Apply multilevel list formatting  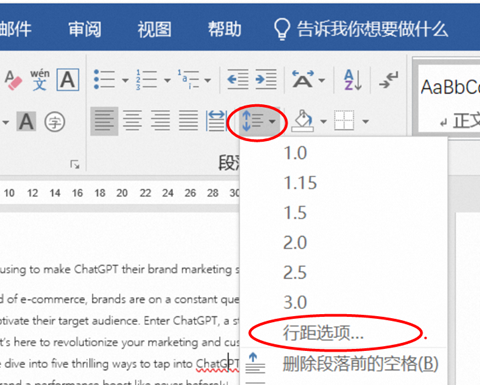[x=188, y=80]
